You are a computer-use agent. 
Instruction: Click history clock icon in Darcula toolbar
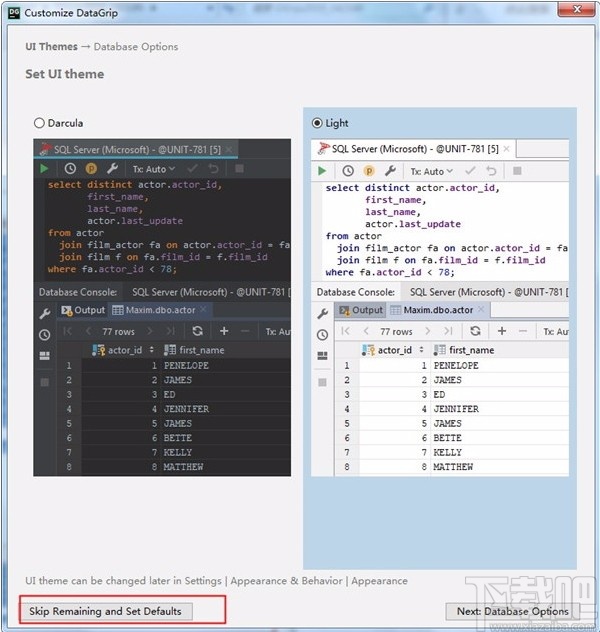[70, 168]
